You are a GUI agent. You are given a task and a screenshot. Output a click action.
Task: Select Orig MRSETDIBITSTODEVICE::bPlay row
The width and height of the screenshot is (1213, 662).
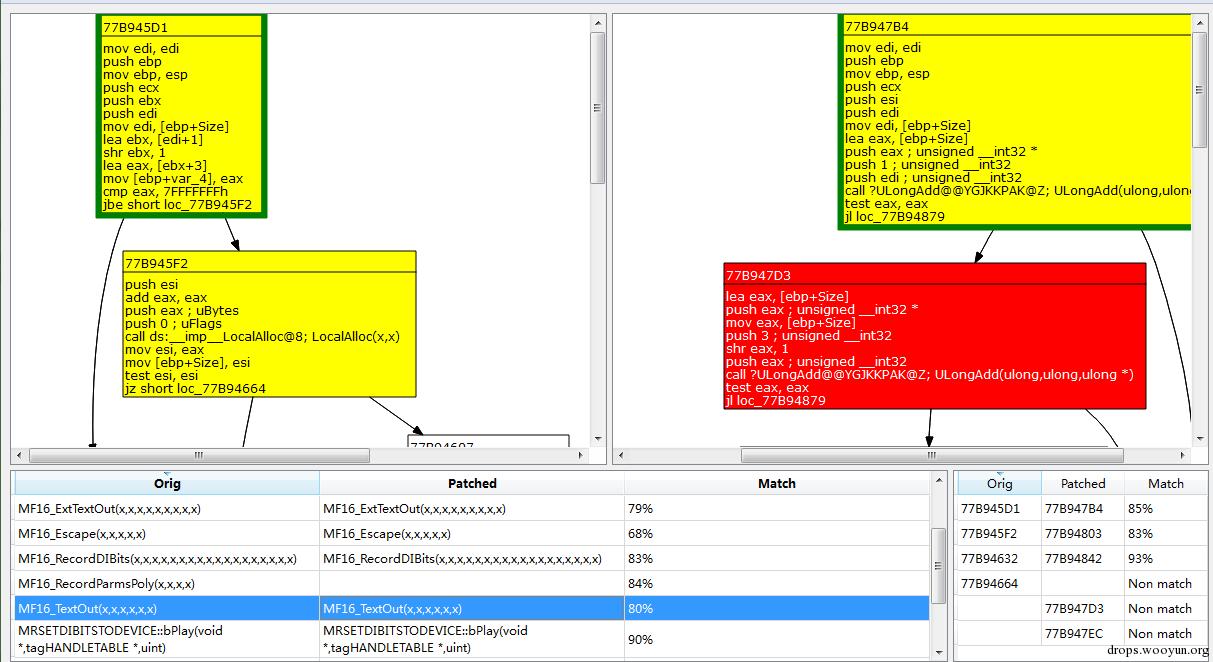(x=167, y=638)
